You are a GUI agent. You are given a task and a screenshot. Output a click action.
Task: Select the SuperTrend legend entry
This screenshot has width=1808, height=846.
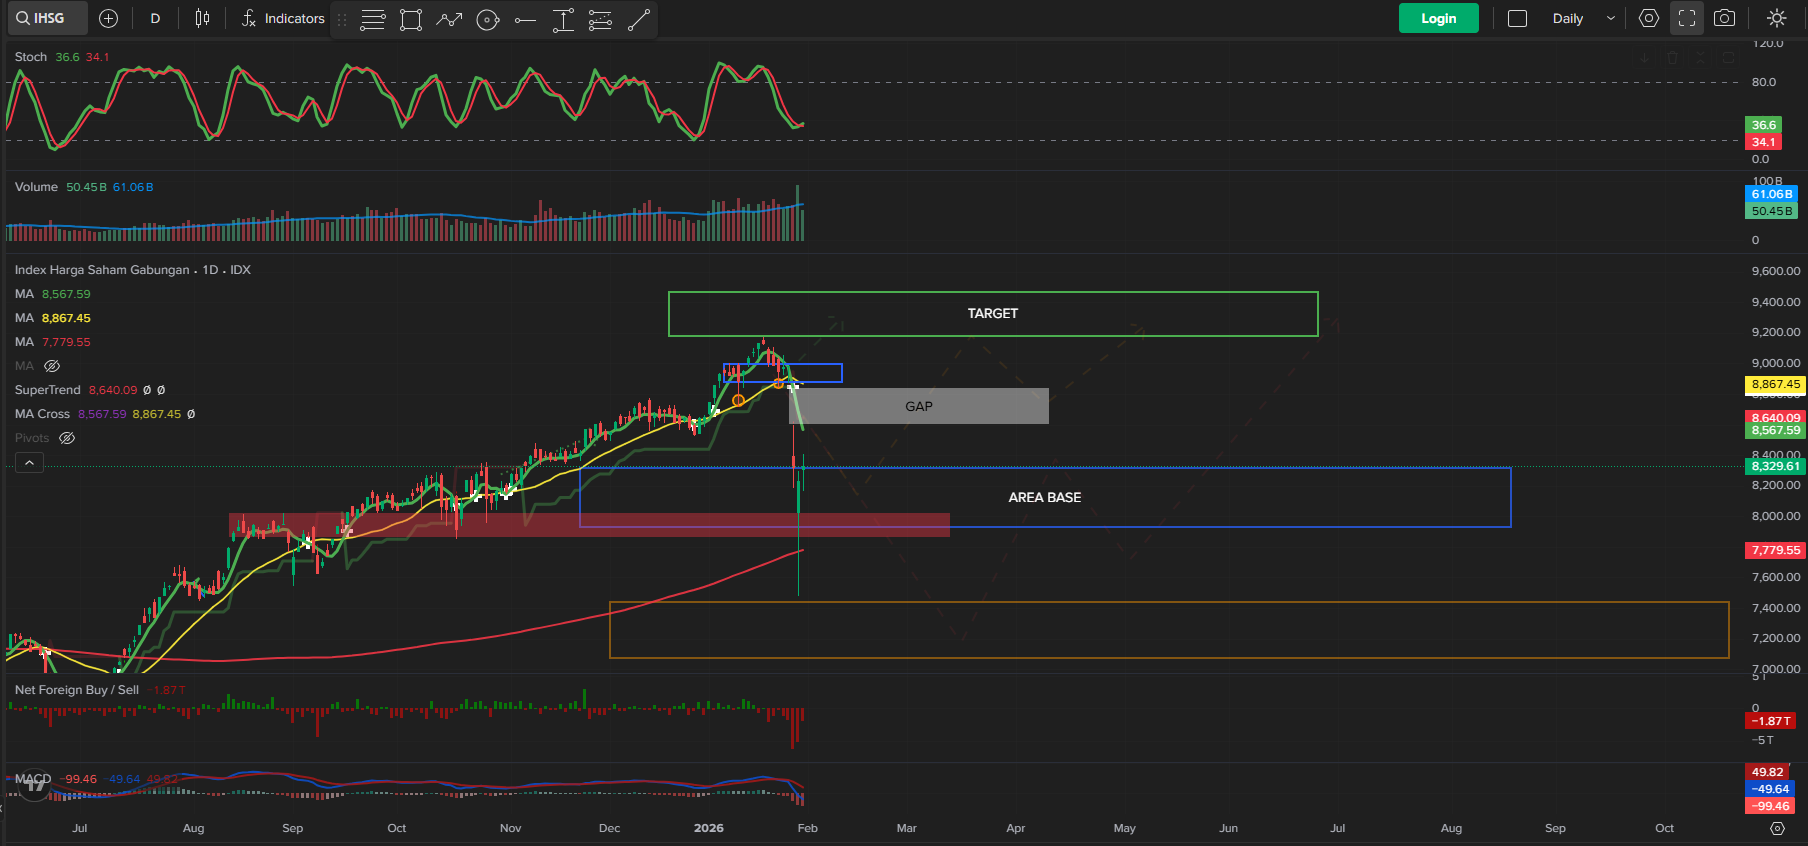pos(90,390)
